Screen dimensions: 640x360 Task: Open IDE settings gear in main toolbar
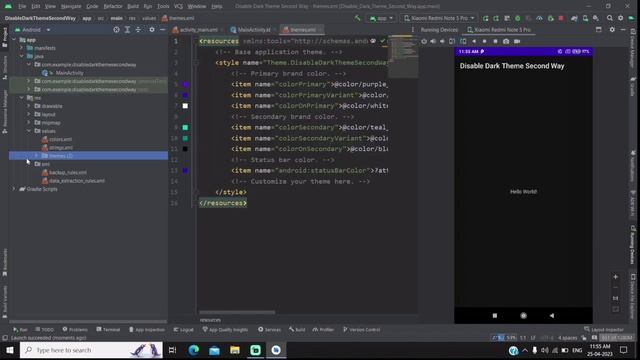coord(621,18)
